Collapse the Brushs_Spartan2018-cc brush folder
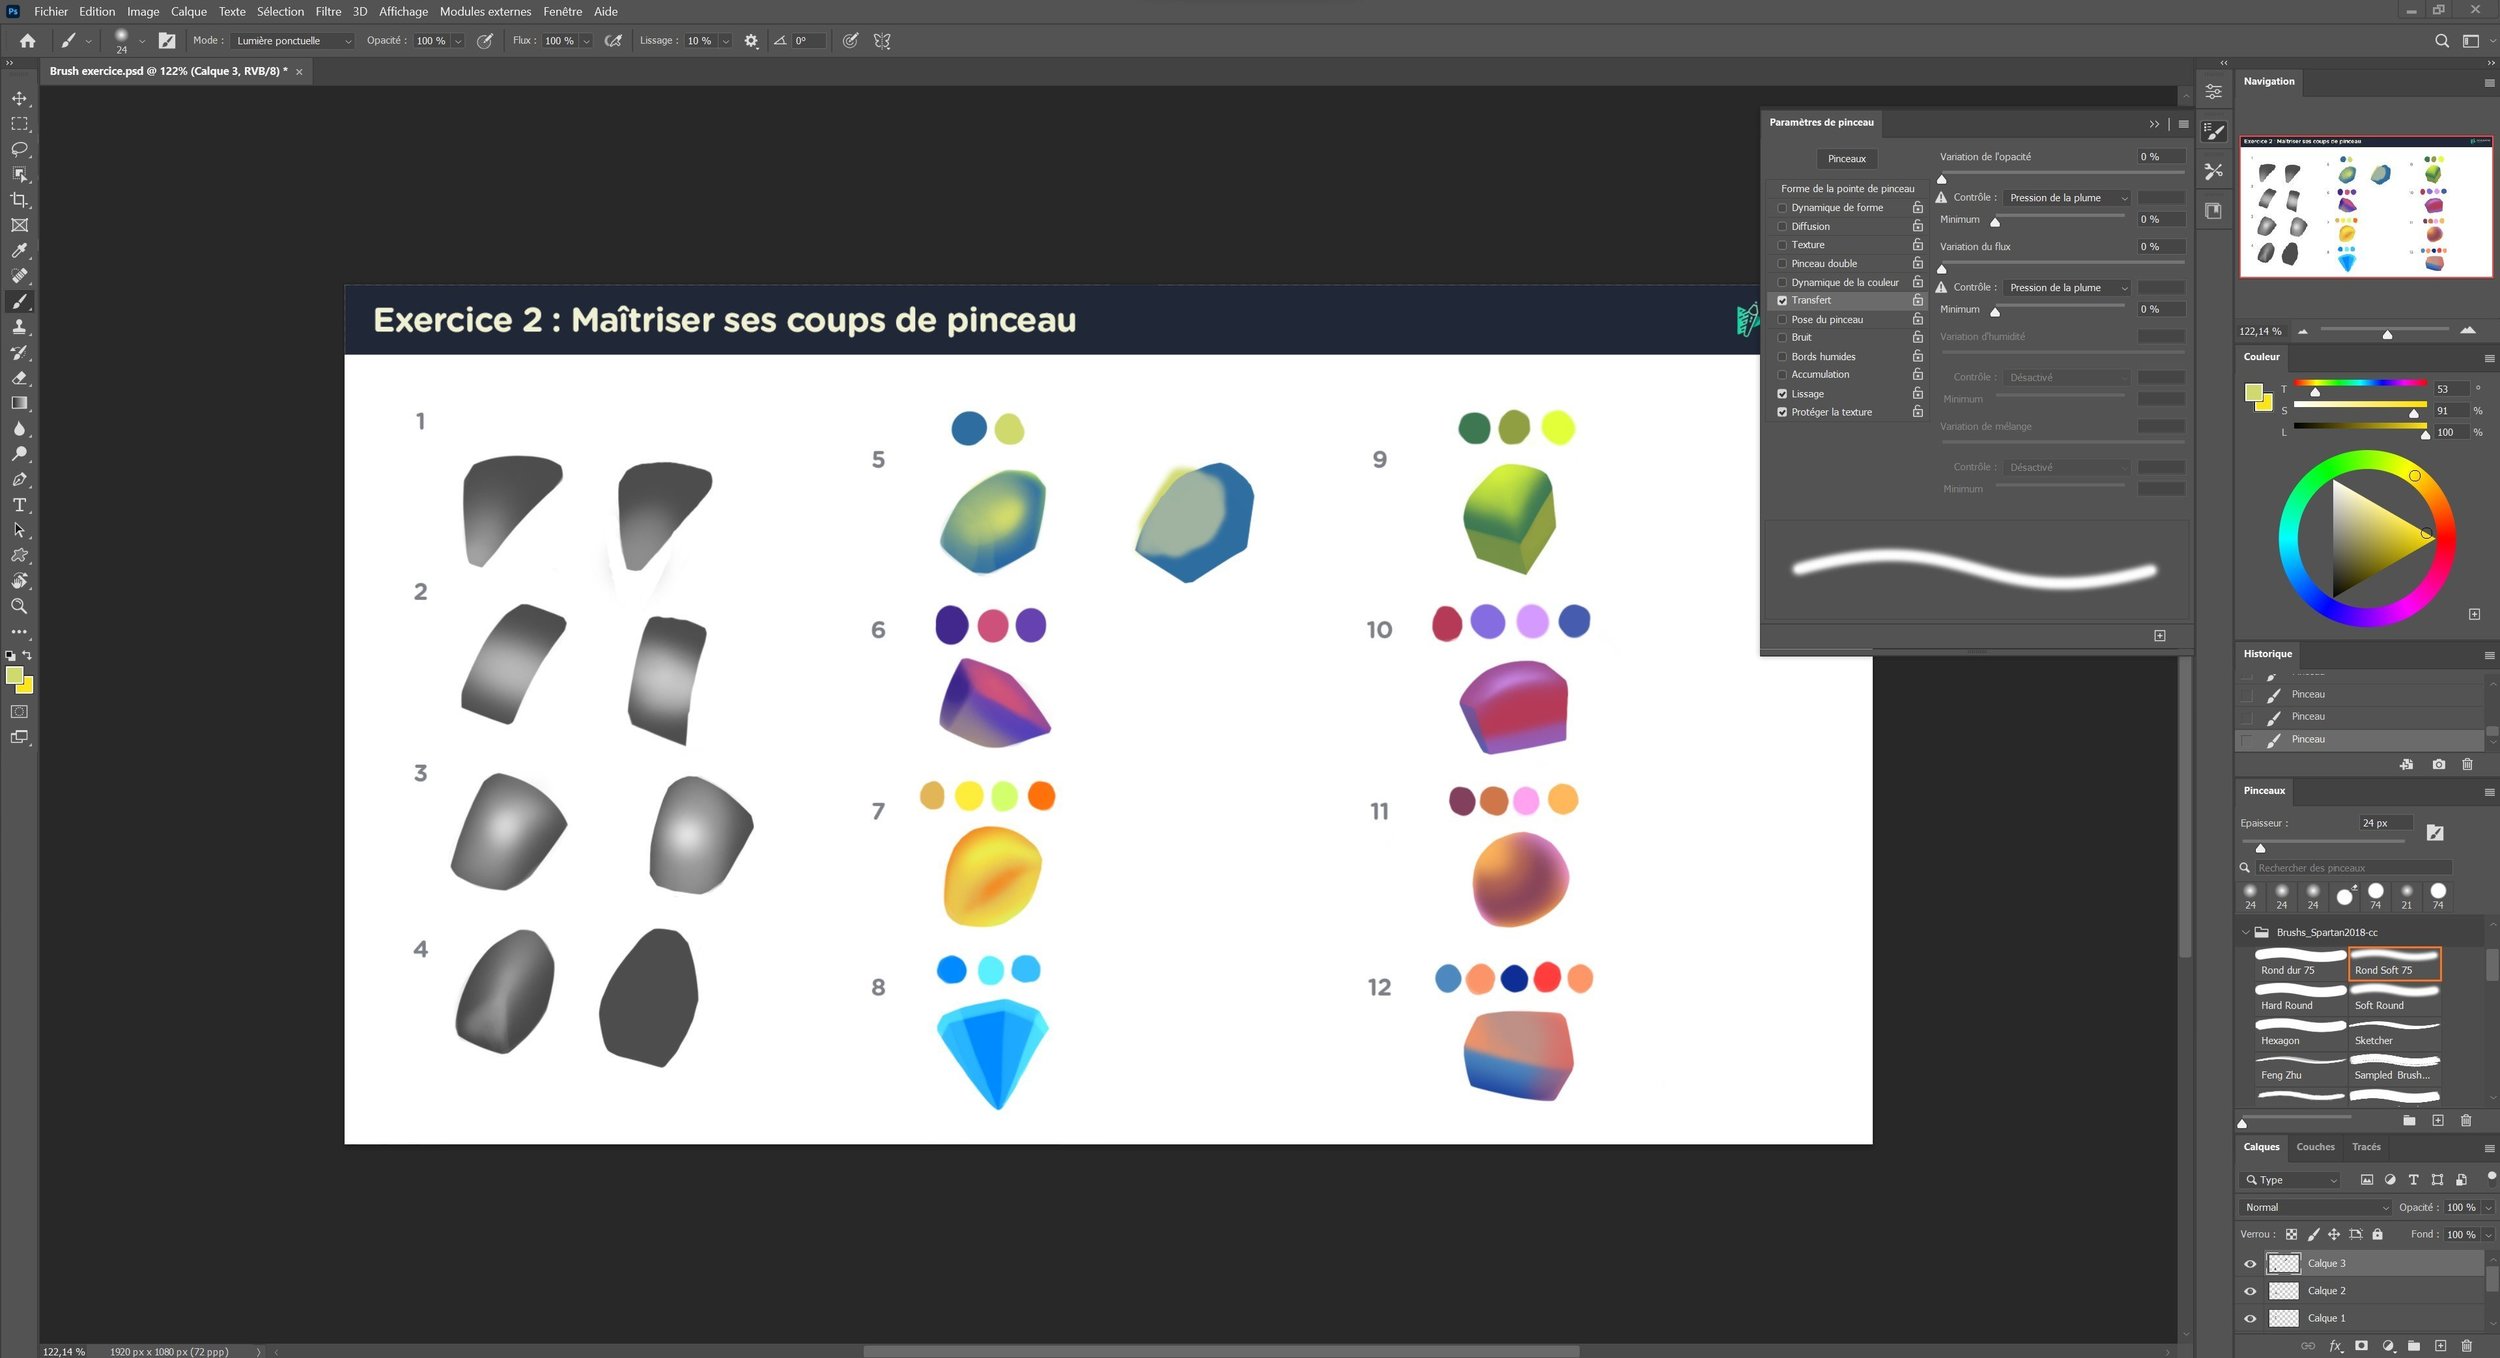This screenshot has width=2500, height=1358. (x=2246, y=932)
